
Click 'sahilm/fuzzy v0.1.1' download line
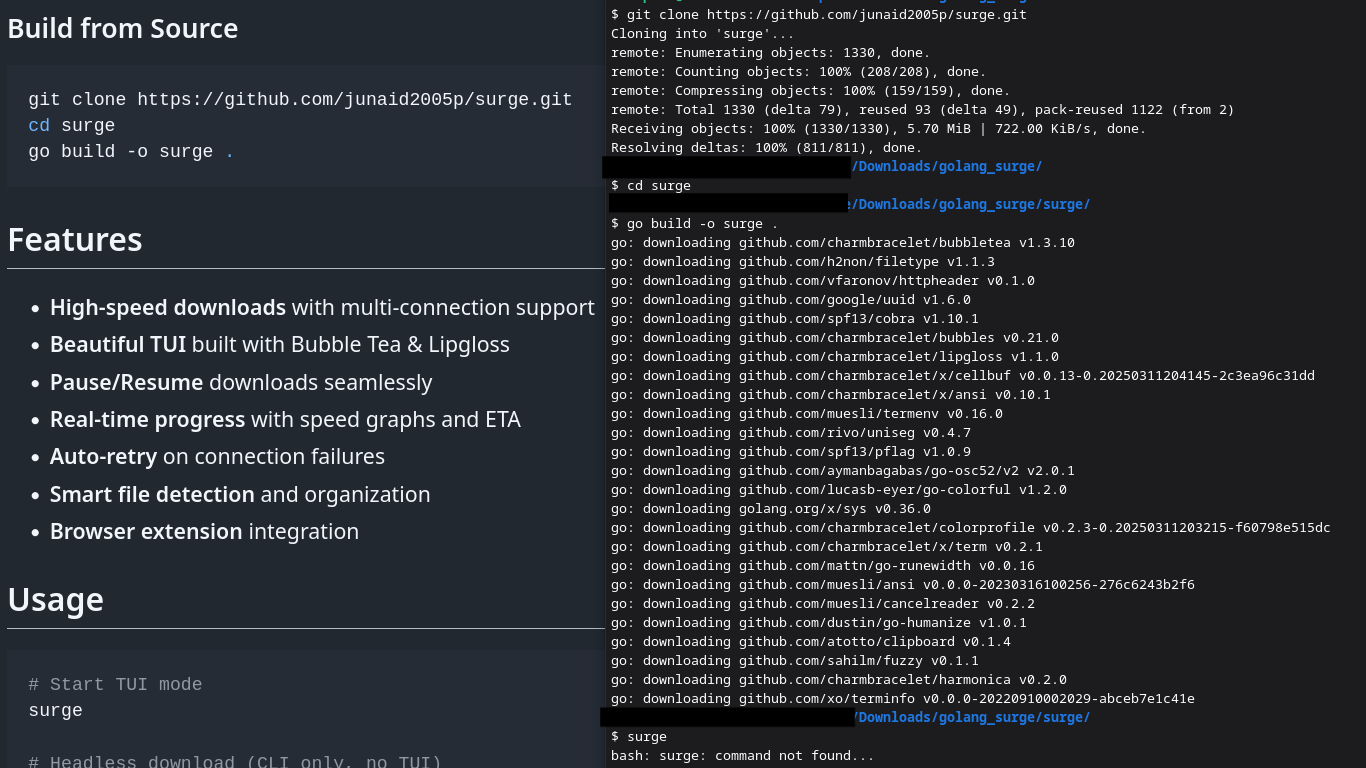point(795,661)
